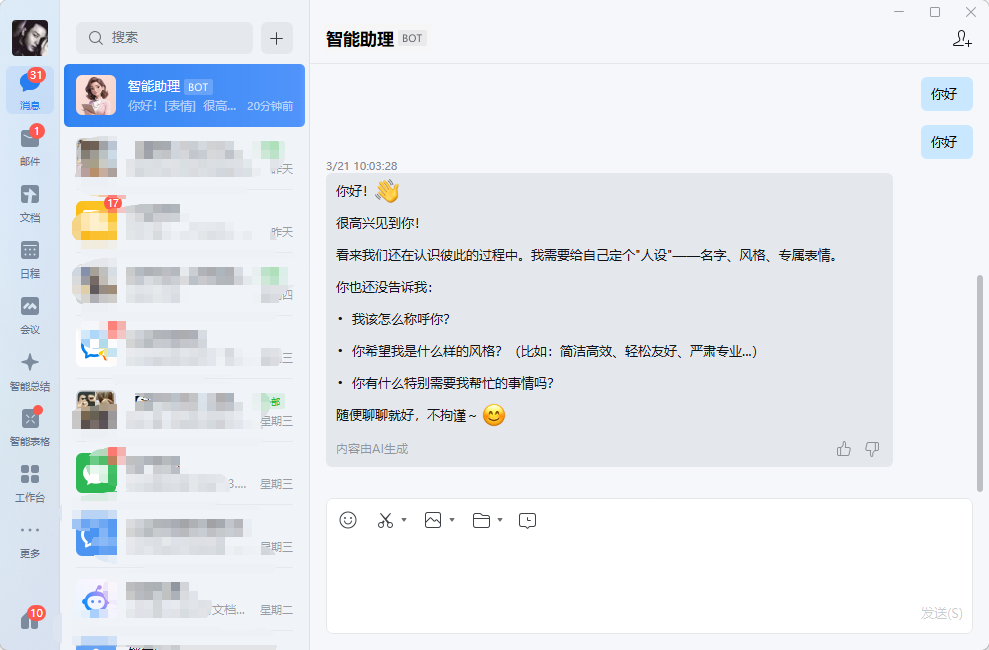Click the BOT tag in chat header
This screenshot has width=989, height=650.
point(412,38)
